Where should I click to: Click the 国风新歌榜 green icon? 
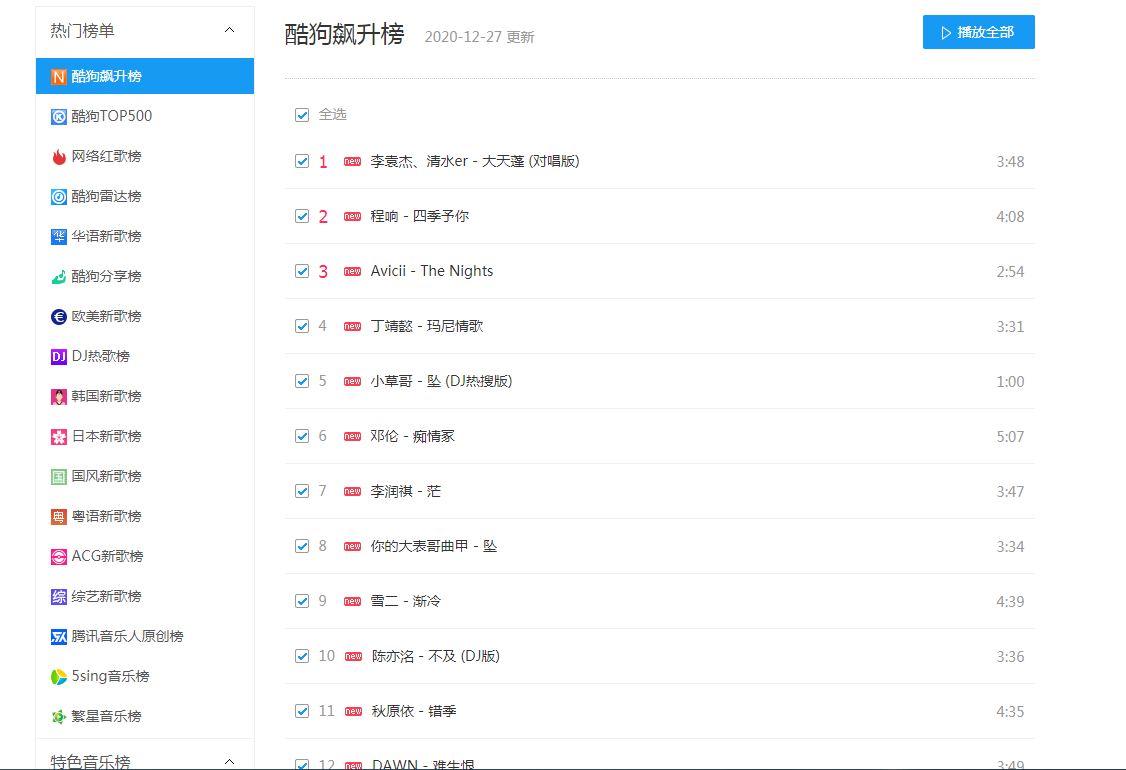[x=59, y=476]
